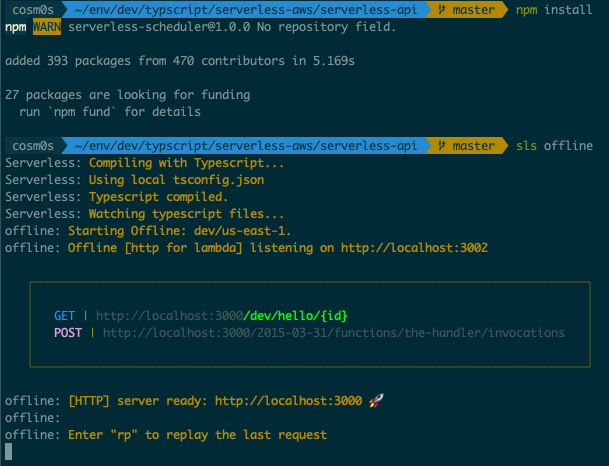
Task: Click the 'sls offline' command text
Action: point(554,146)
